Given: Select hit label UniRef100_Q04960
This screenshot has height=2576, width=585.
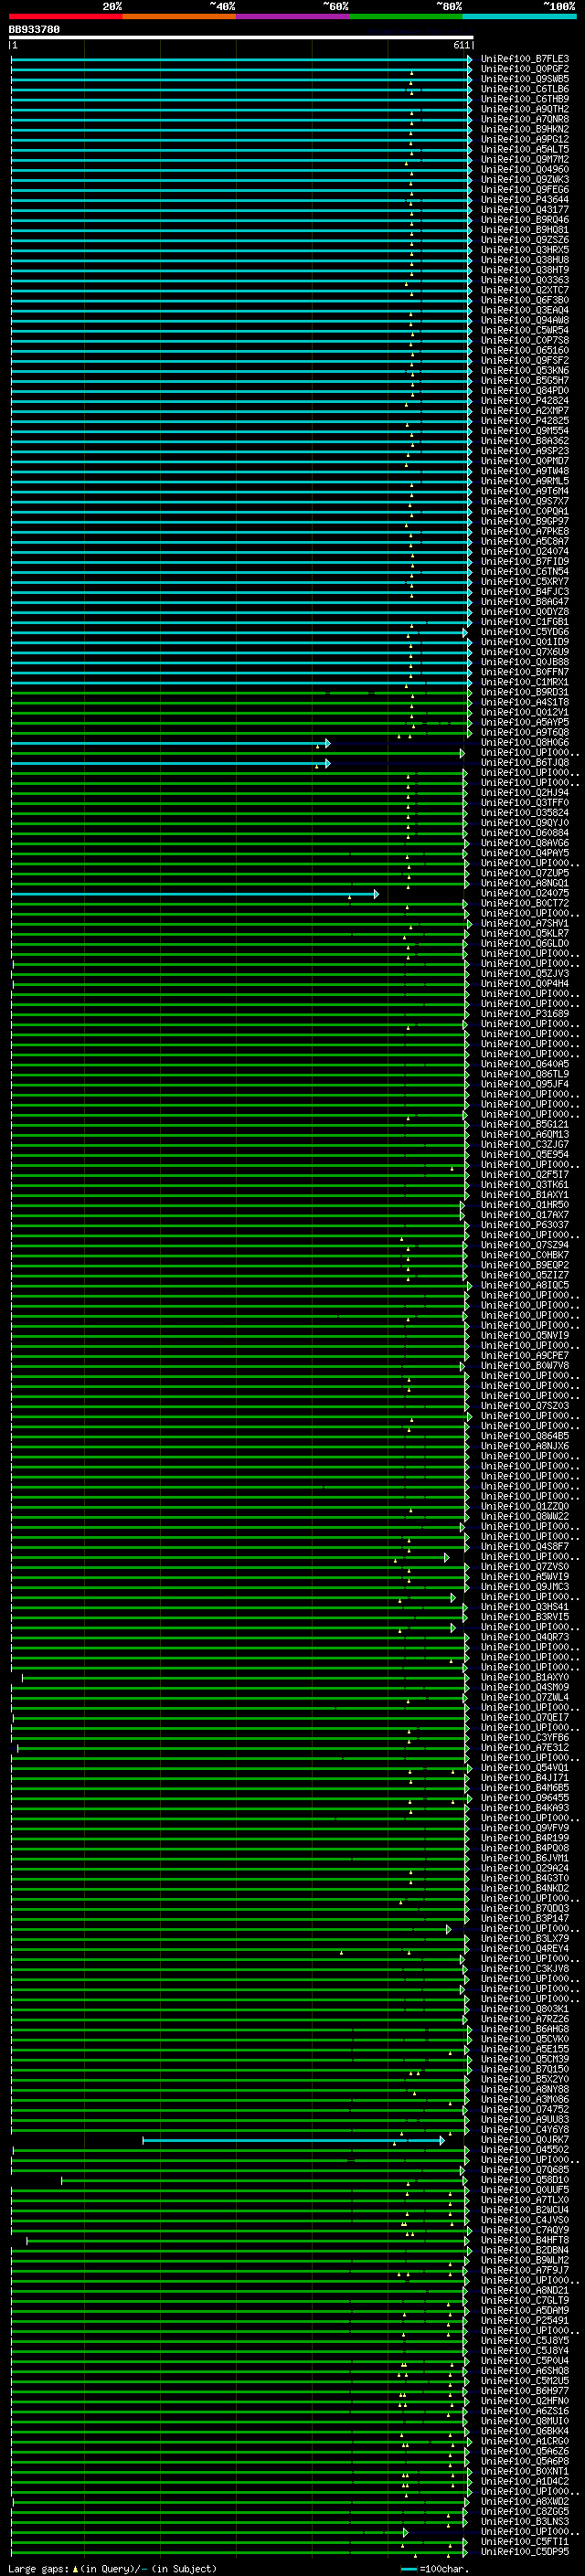Looking at the screenshot, I should (x=525, y=170).
